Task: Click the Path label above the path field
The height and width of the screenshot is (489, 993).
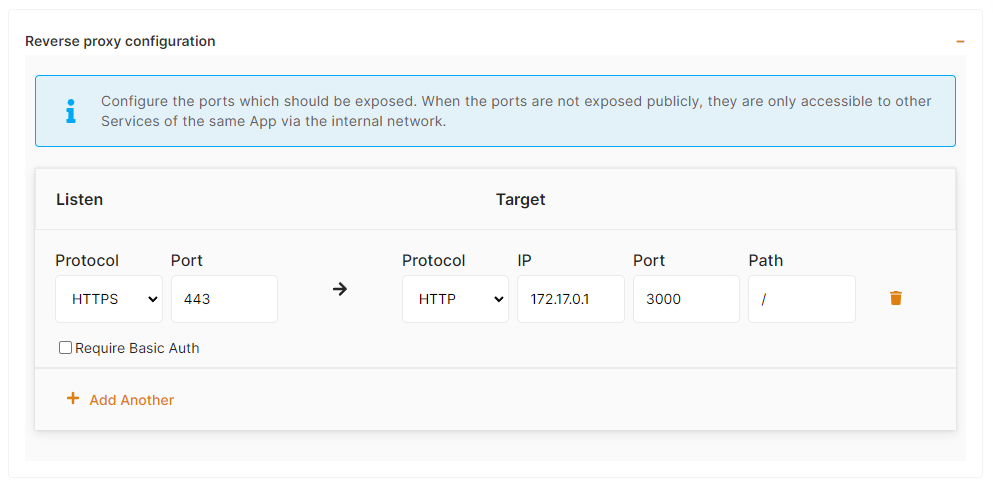Action: [x=765, y=260]
